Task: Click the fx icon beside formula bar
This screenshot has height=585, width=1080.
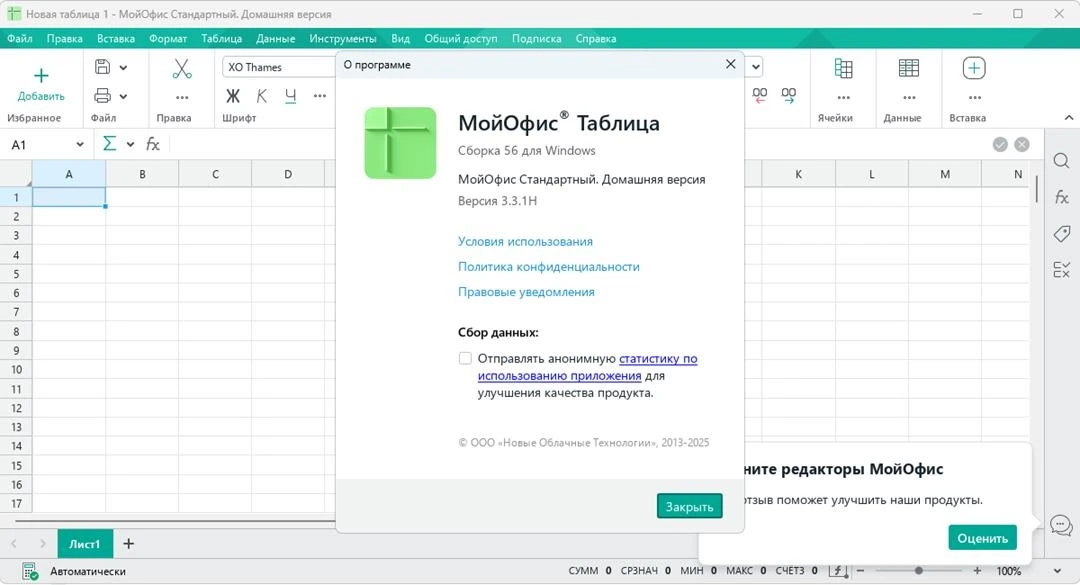Action: point(153,144)
